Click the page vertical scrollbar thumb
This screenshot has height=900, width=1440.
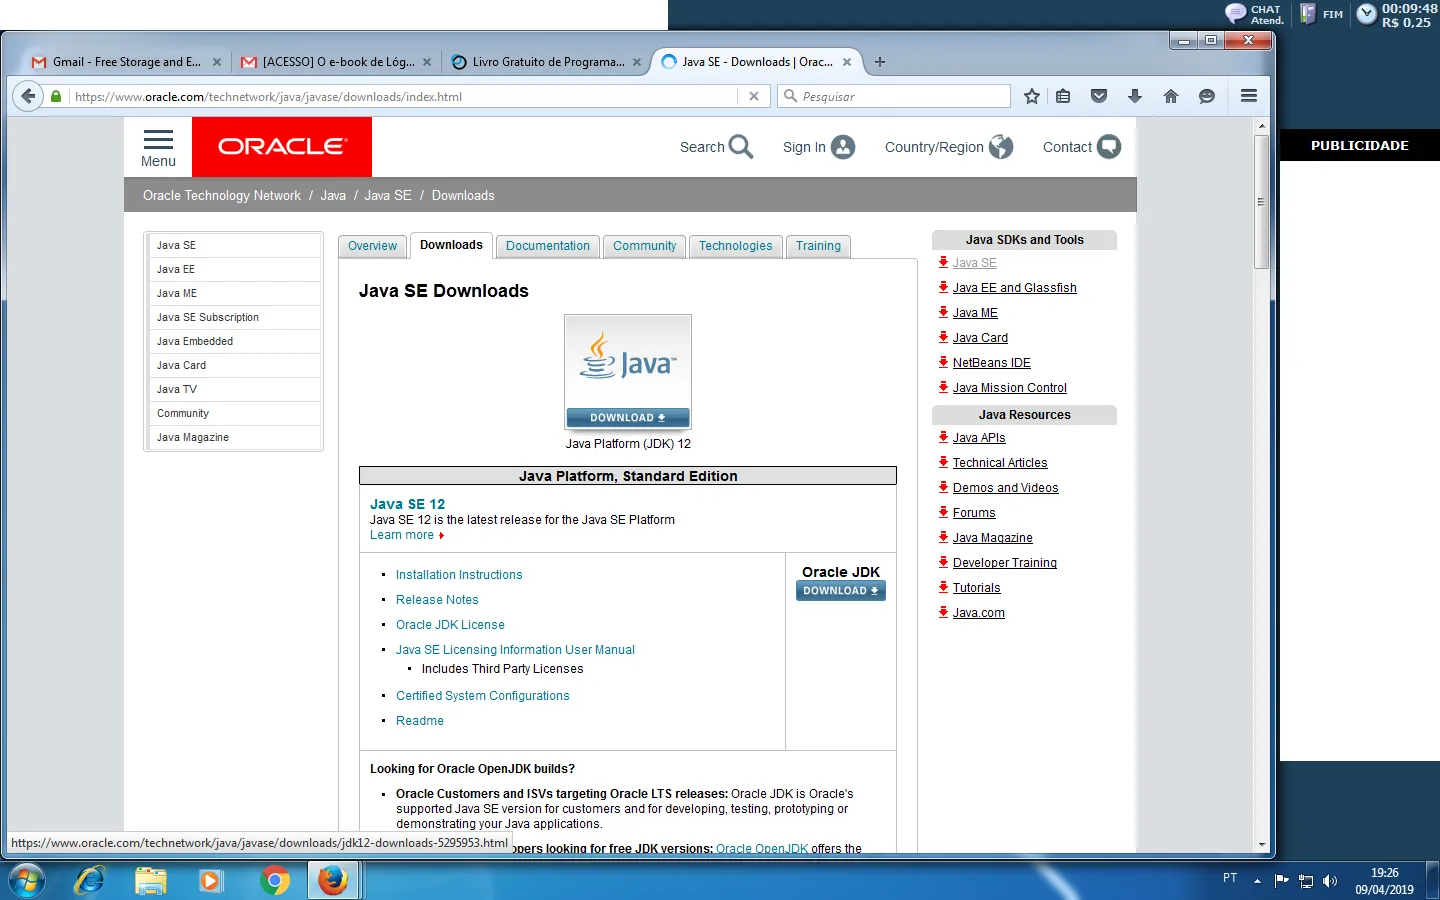pos(1262,201)
